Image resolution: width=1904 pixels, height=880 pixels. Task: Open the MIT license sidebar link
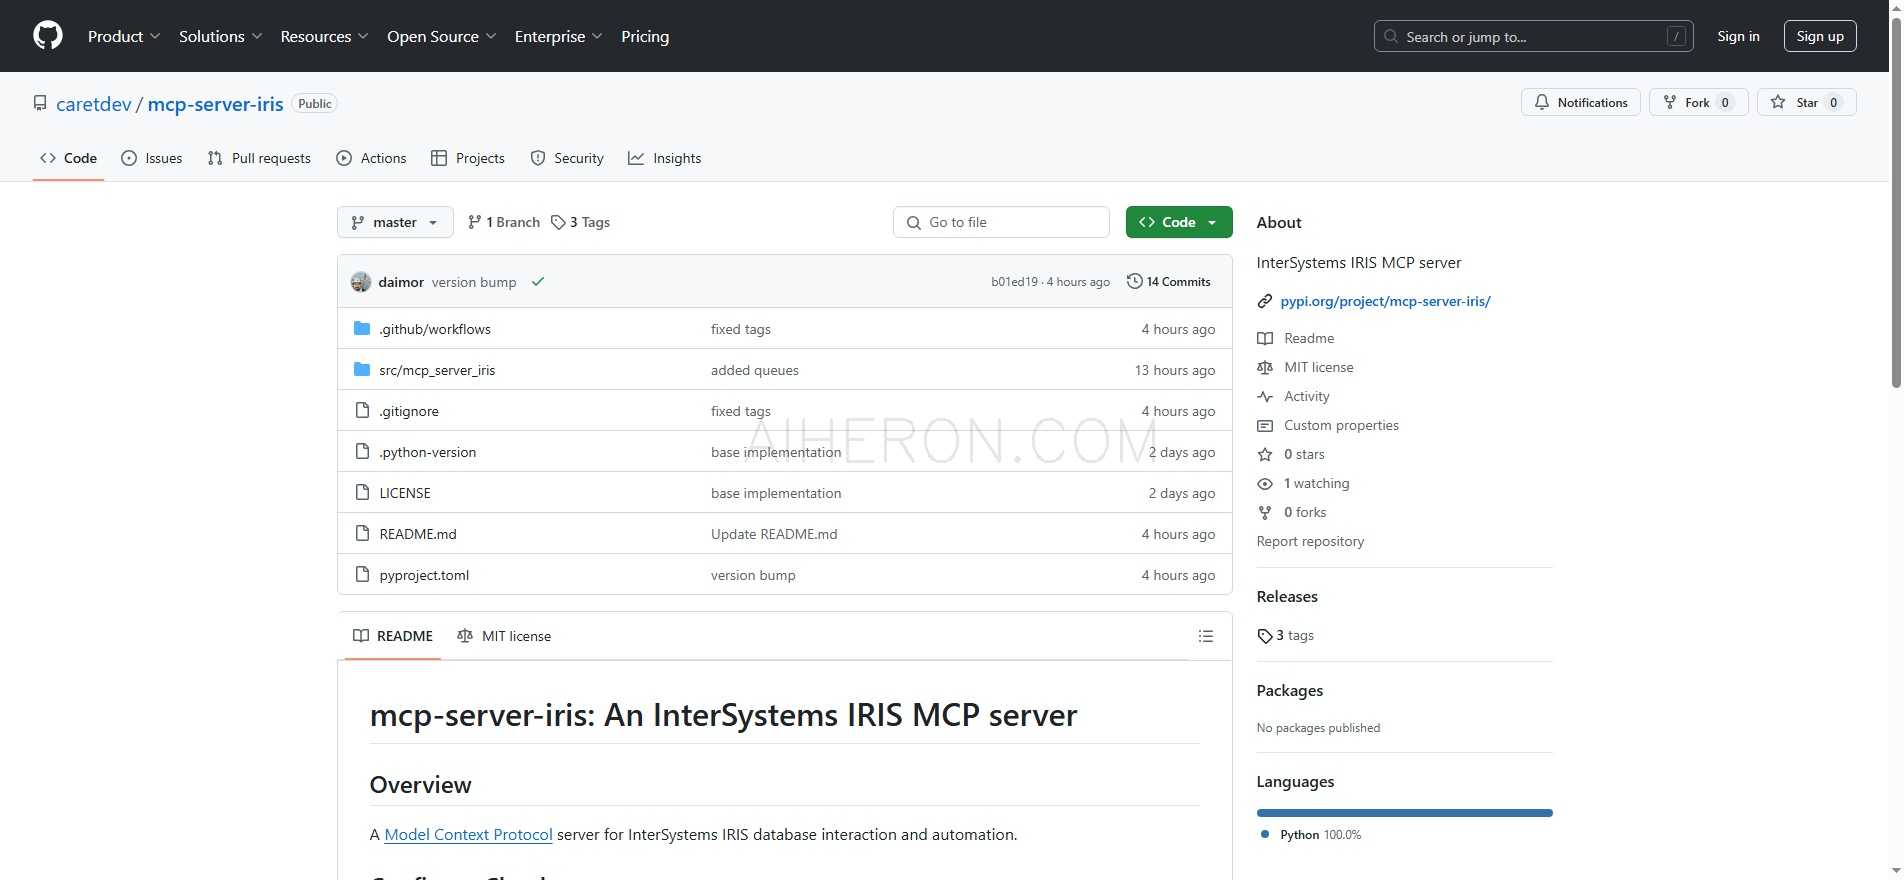(x=1318, y=367)
